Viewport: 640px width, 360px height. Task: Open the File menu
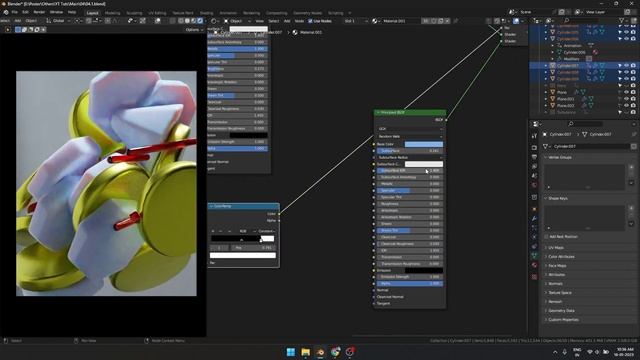15,12
